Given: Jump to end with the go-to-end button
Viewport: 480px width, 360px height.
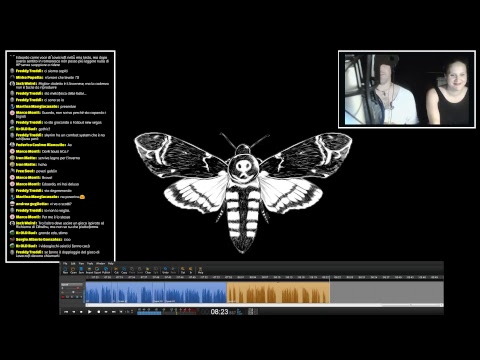Looking at the screenshot, I should [x=114, y=312].
